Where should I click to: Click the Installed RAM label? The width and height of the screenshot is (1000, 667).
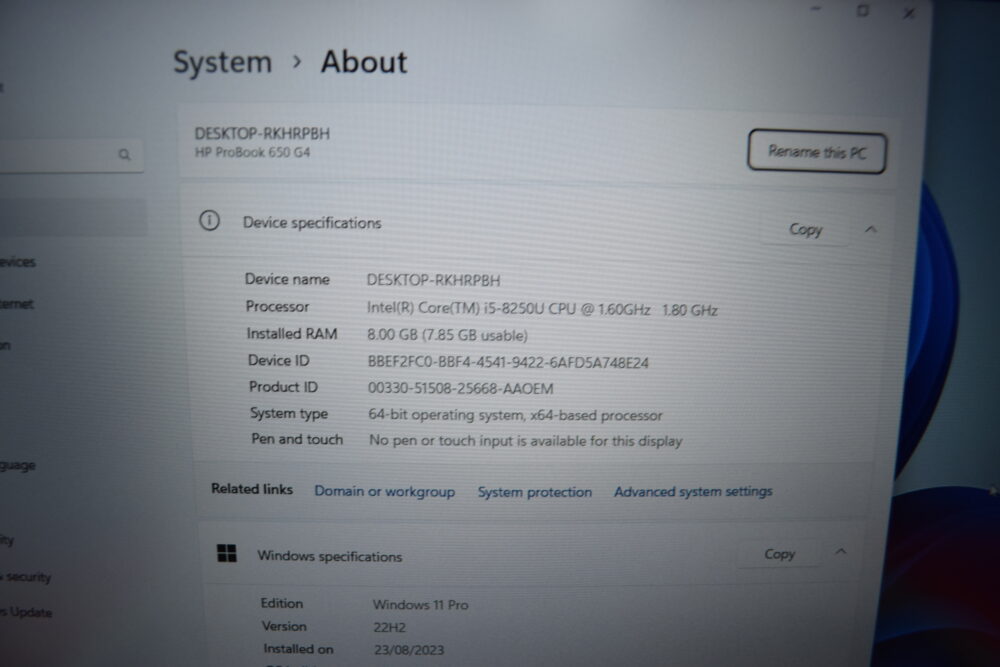291,334
